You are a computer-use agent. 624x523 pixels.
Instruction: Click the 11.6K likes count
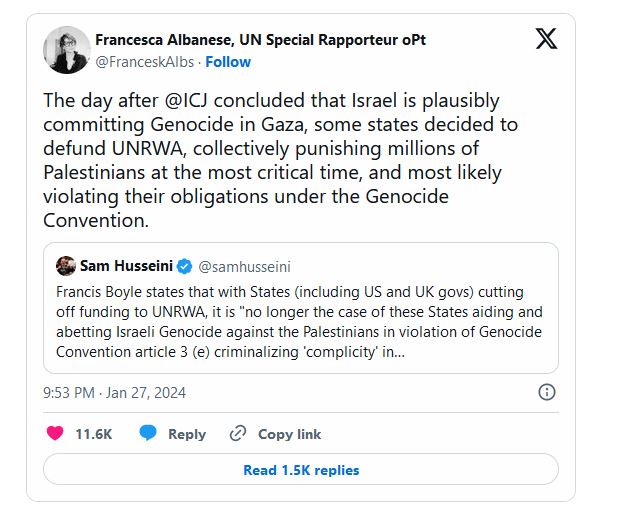coord(94,434)
